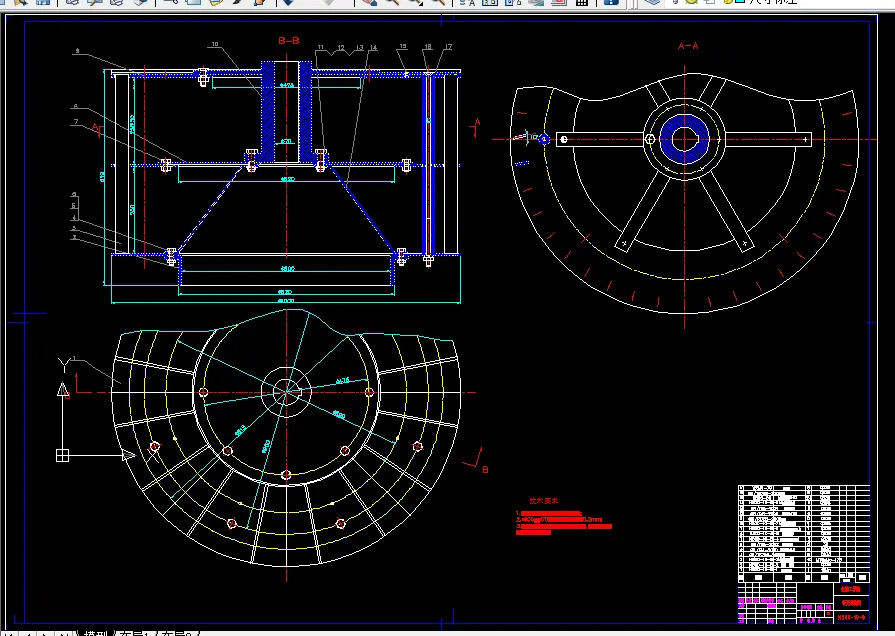The image size is (895, 636).
Task: Click the UCS Y-axis label
Action: [x=64, y=363]
